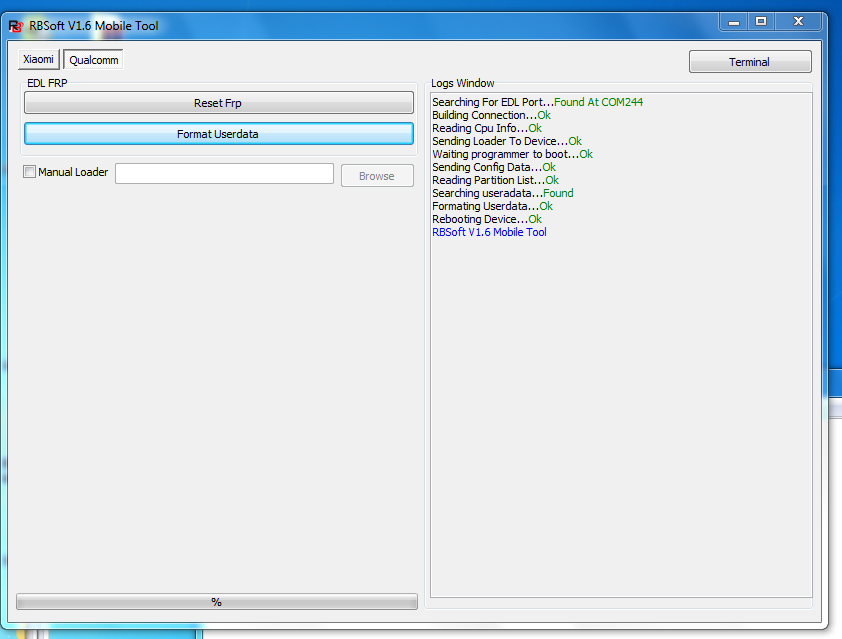842x639 pixels.
Task: Click the Reset Frp button
Action: pos(219,103)
